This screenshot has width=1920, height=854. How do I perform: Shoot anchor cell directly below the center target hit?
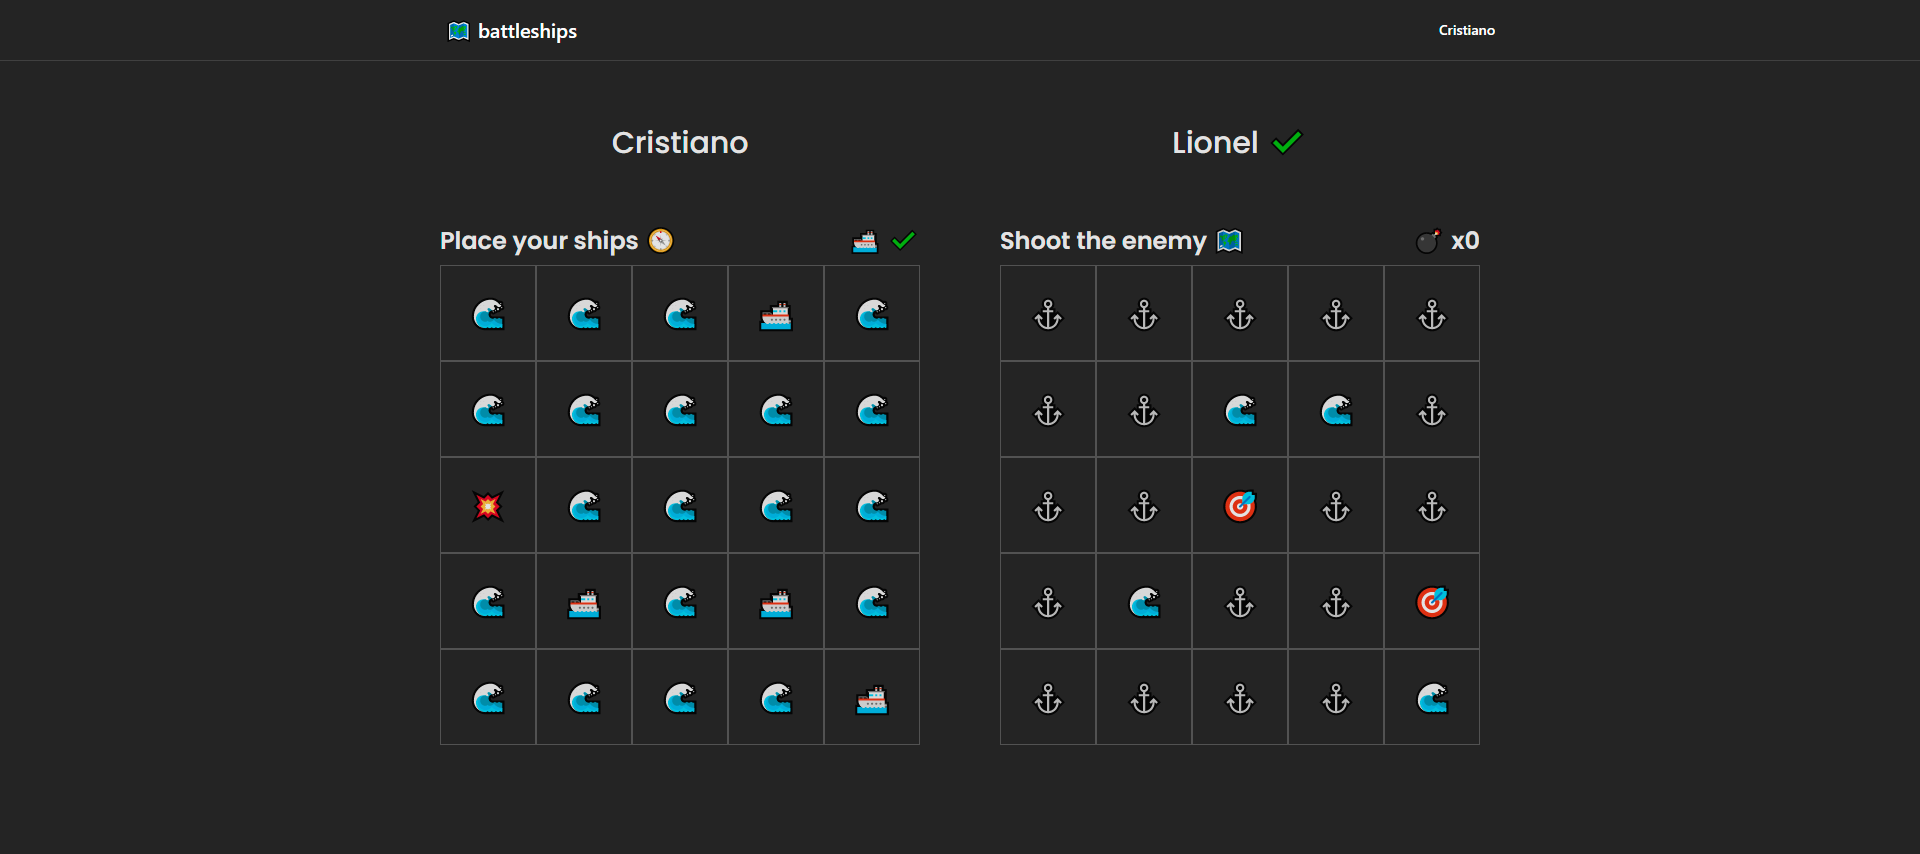(x=1240, y=602)
